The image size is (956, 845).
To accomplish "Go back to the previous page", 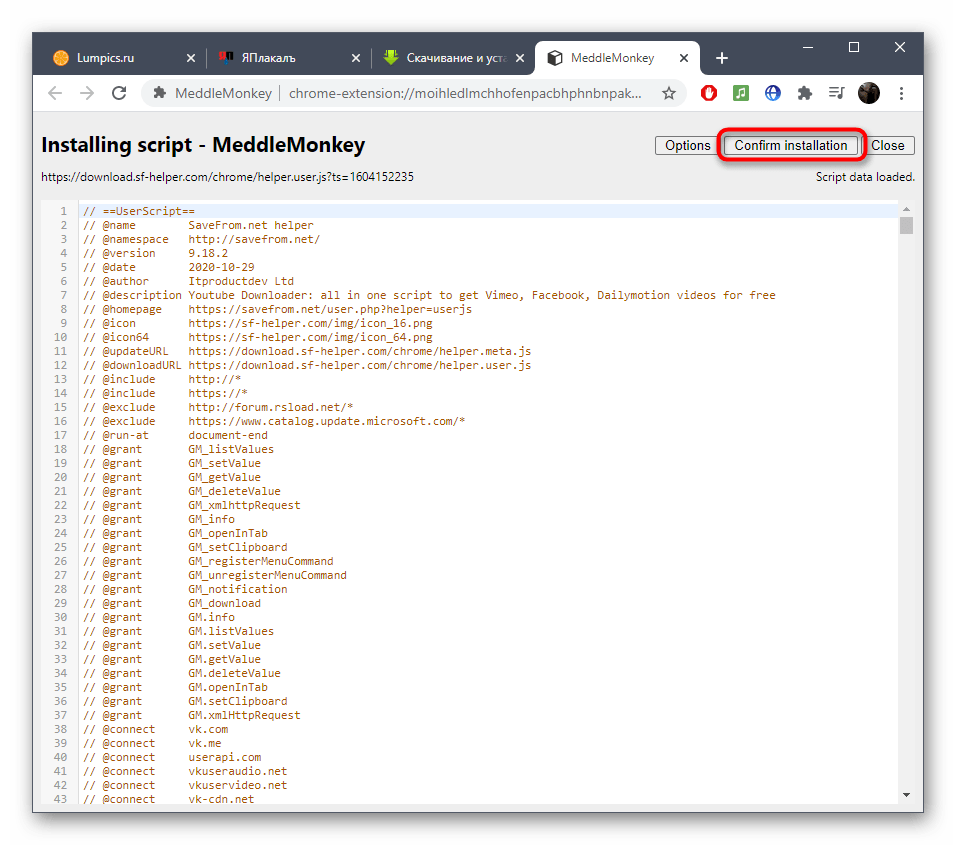I will [55, 93].
